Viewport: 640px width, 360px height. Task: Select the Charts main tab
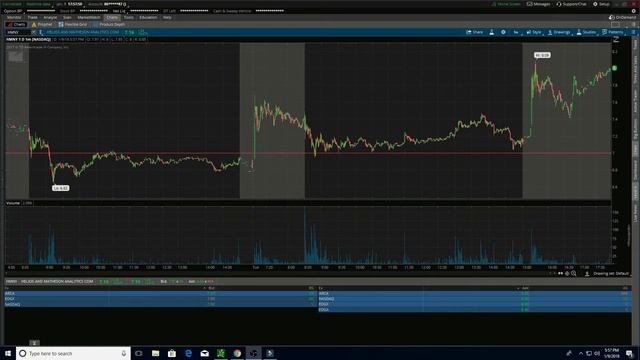112,18
